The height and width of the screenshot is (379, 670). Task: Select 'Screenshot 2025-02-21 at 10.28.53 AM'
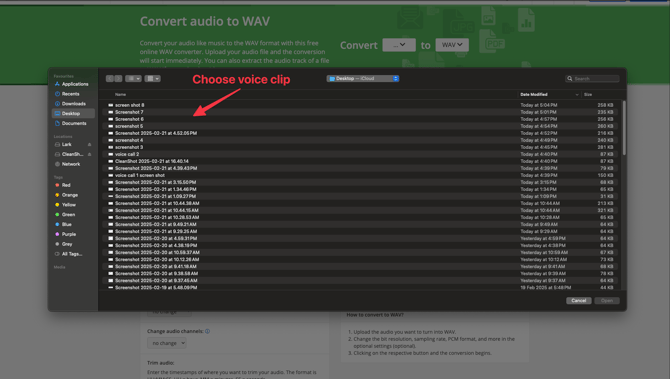point(360,217)
